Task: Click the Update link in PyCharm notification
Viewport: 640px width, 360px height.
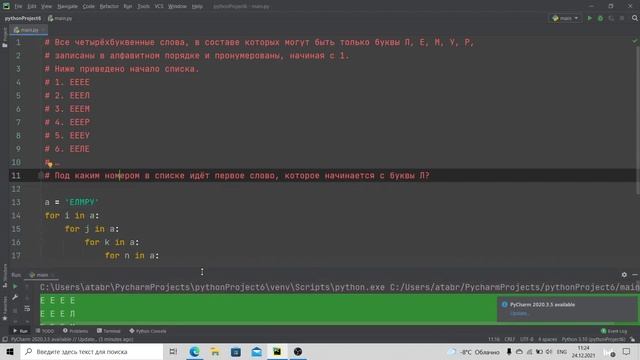Action: tap(520, 313)
